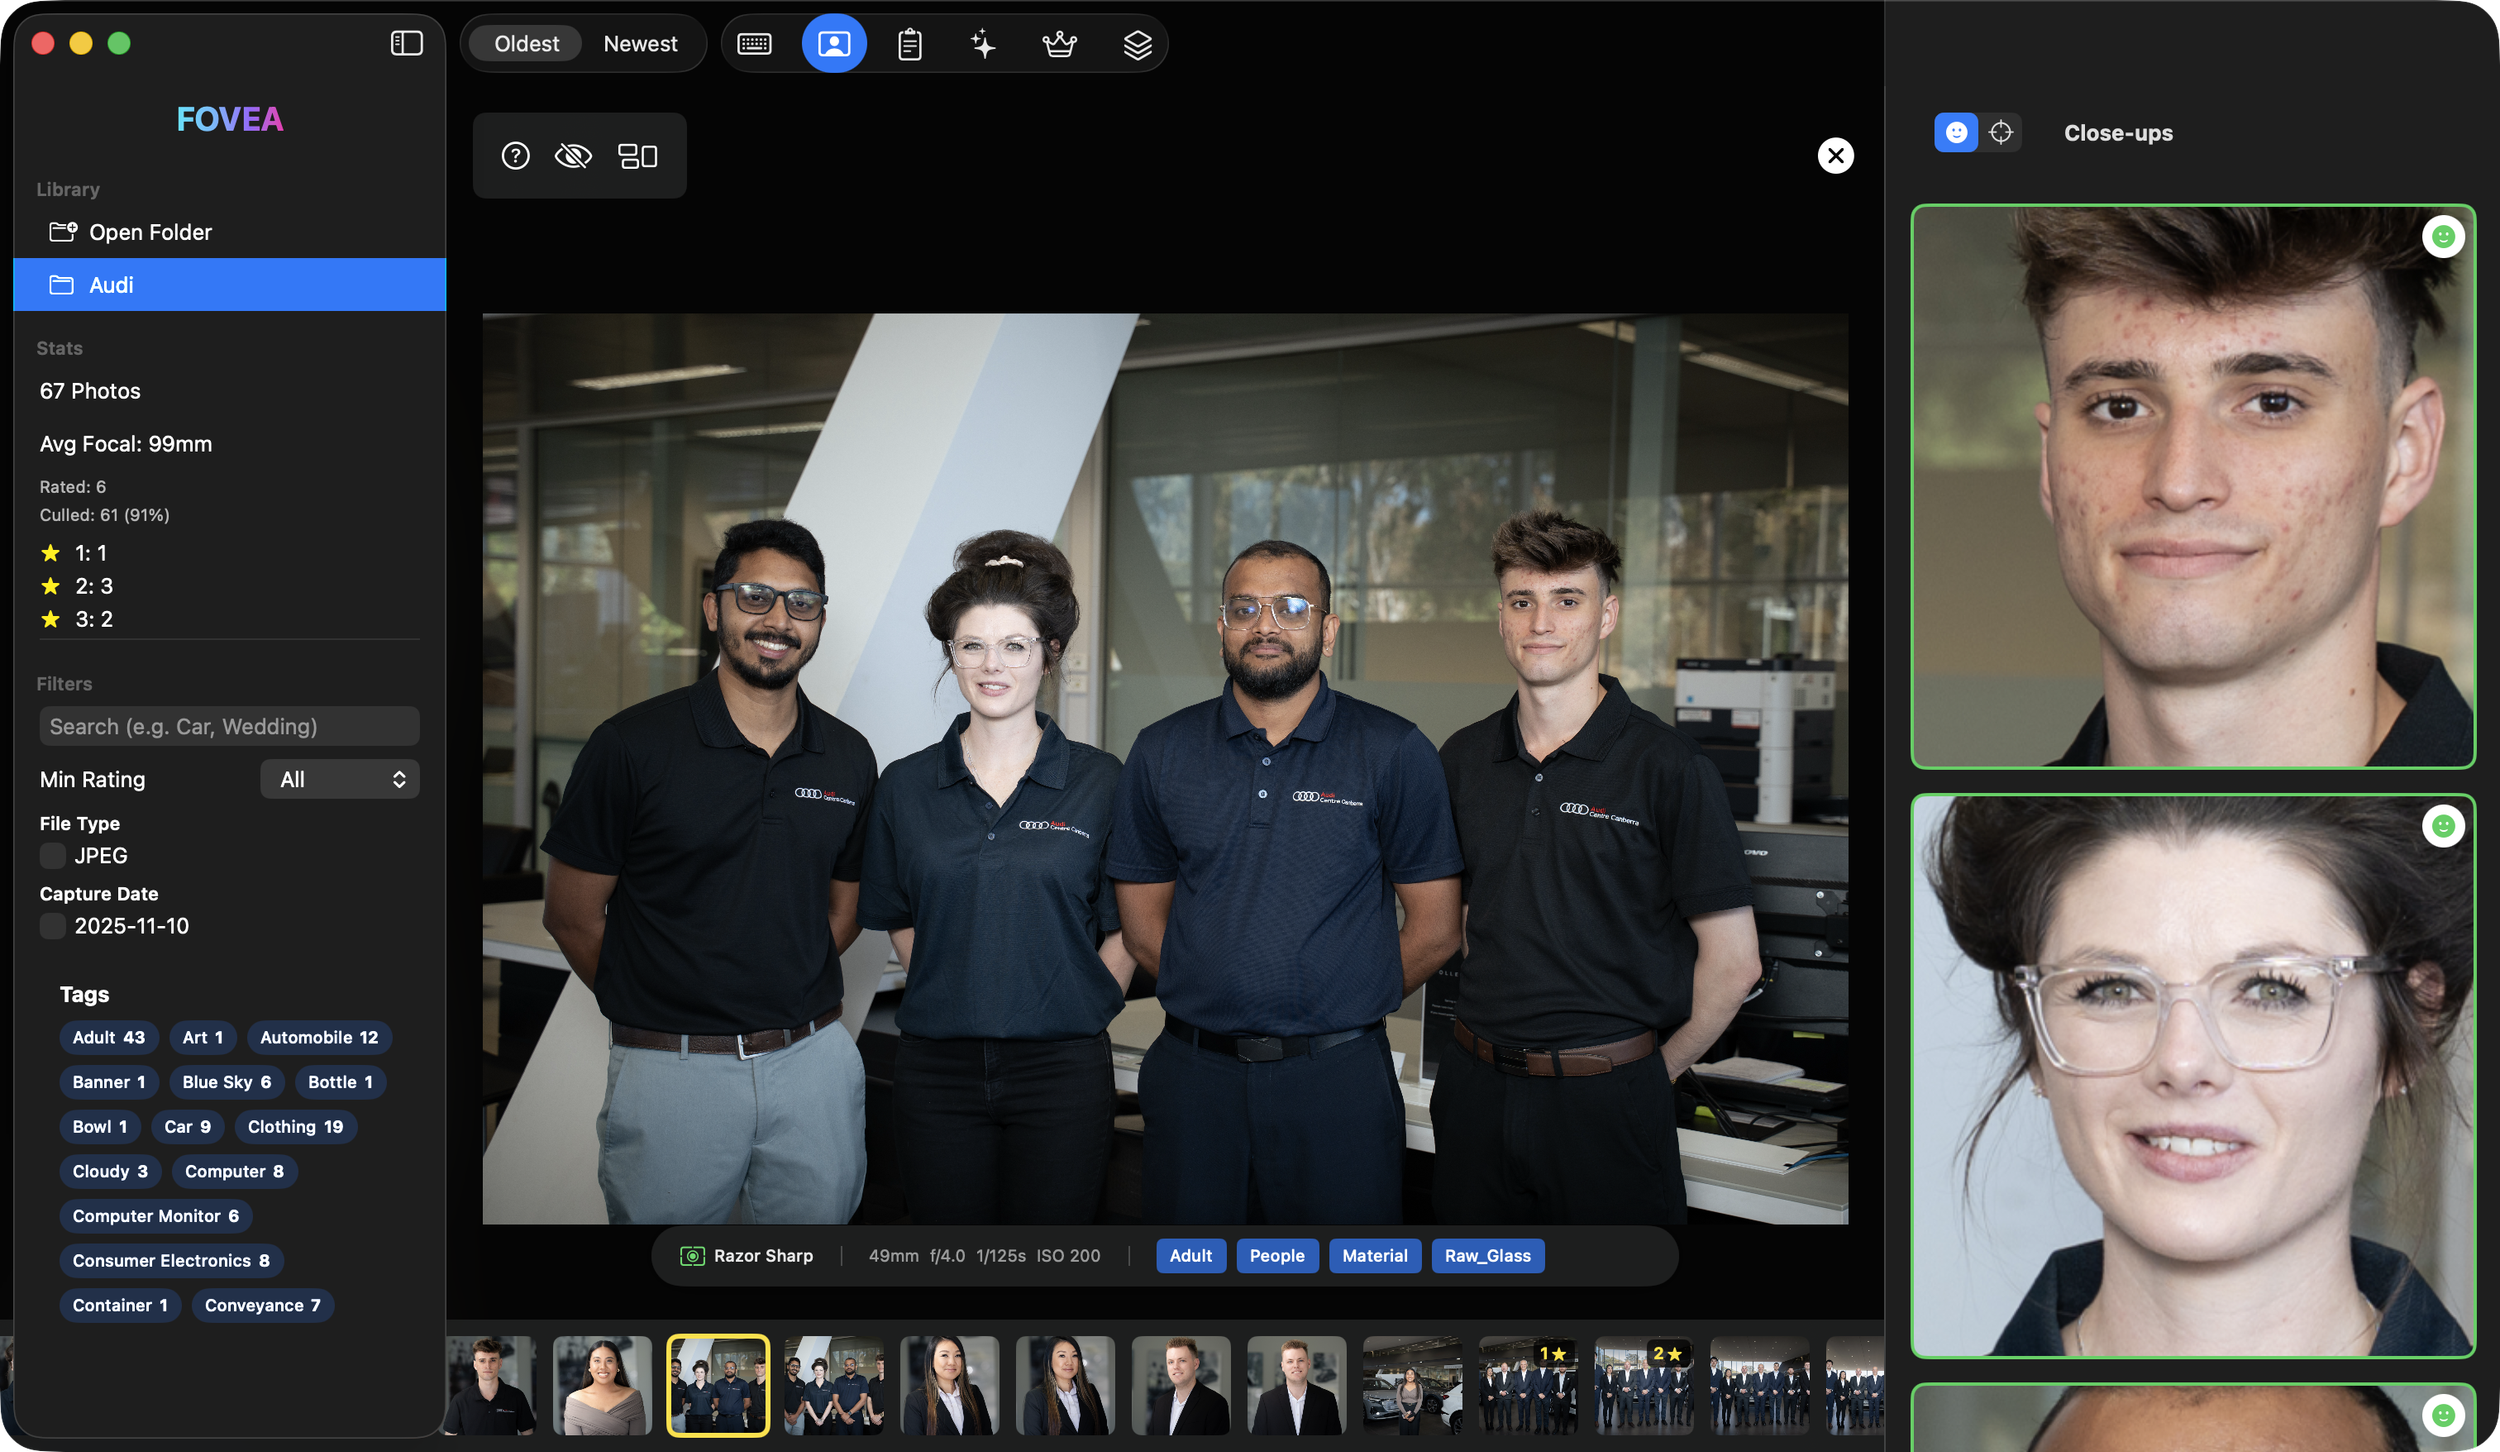Image resolution: width=2500 pixels, height=1452 pixels.
Task: Open the grid layout icon above the photo
Action: tap(639, 155)
